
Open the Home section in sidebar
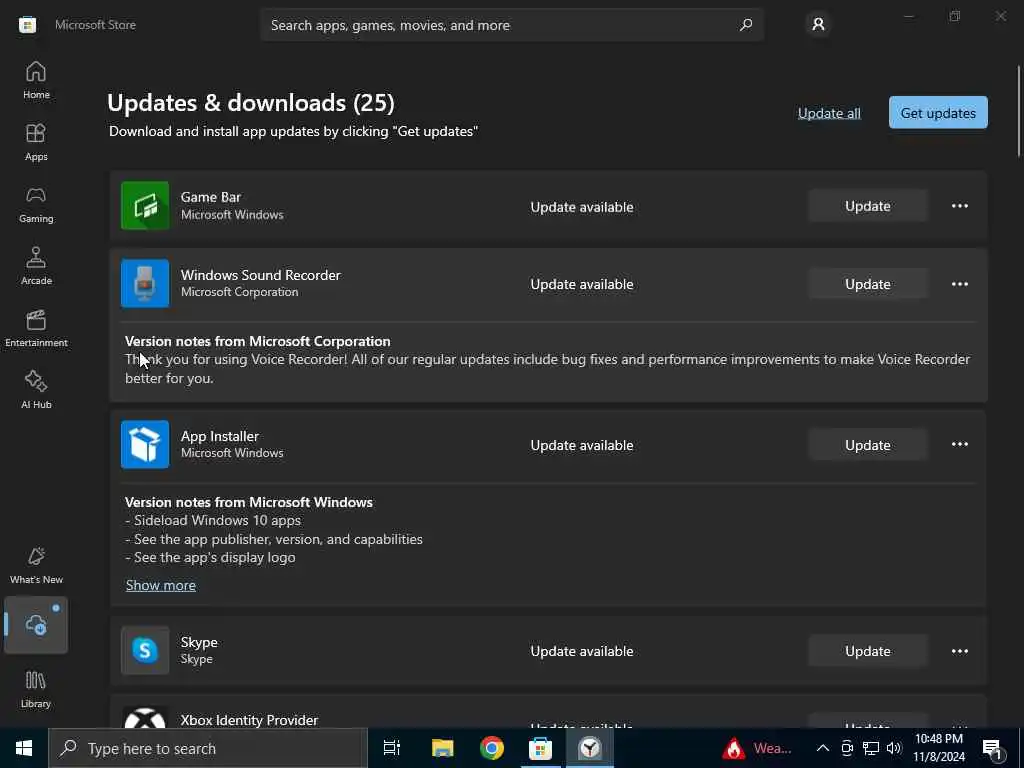tap(36, 80)
